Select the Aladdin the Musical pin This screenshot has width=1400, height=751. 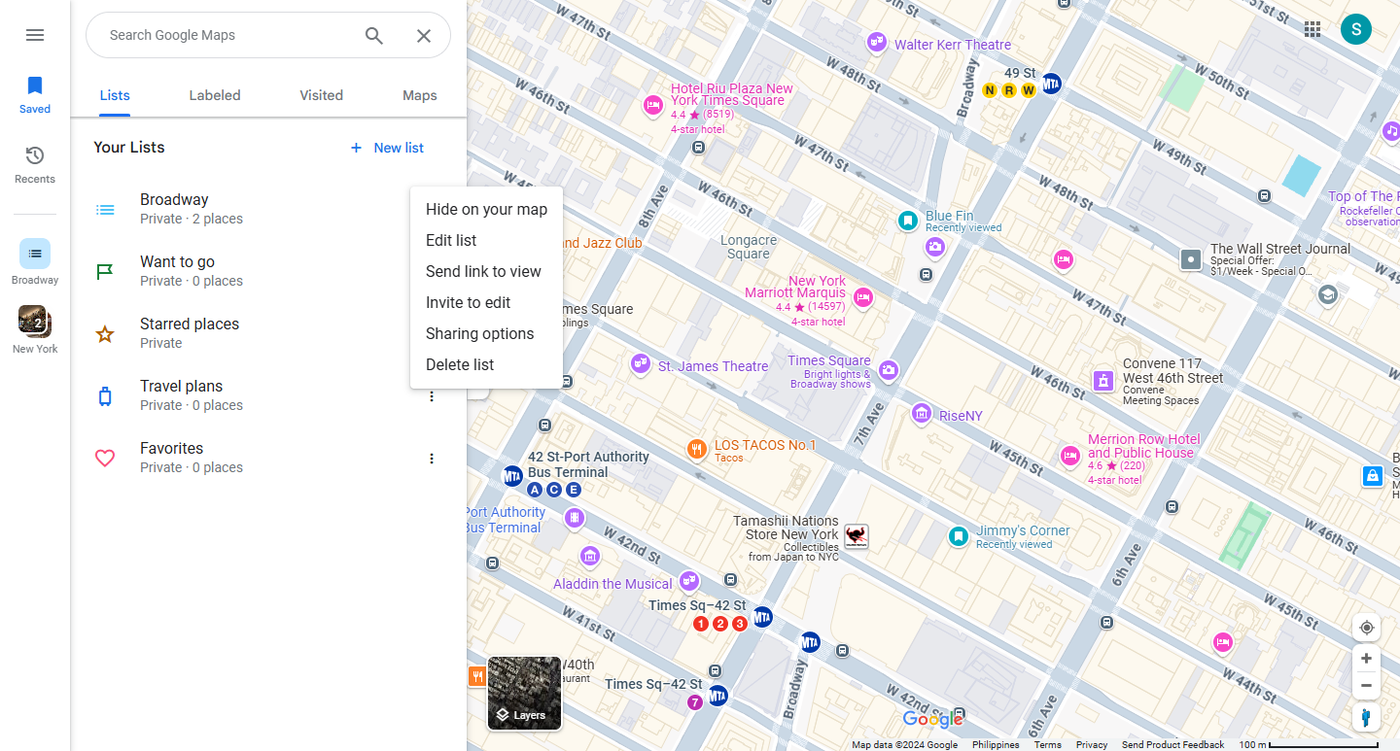click(x=689, y=581)
